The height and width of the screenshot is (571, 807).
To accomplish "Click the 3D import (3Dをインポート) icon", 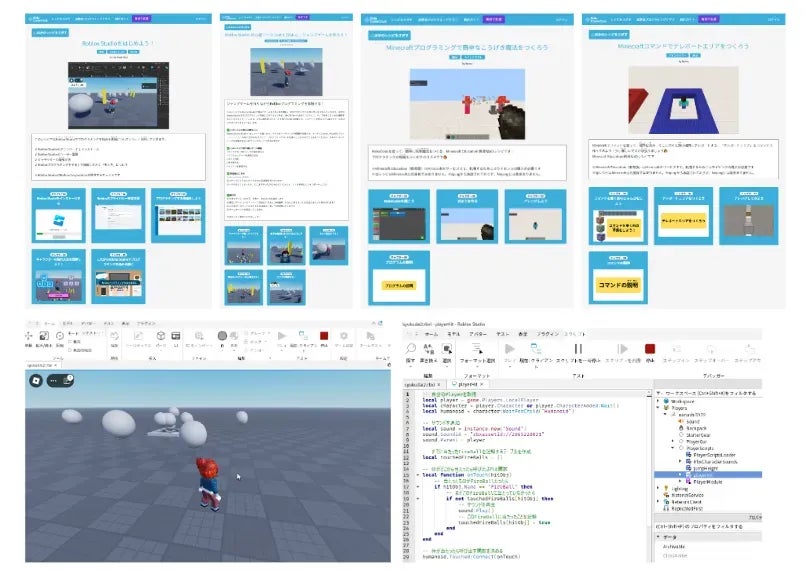I will [x=199, y=336].
